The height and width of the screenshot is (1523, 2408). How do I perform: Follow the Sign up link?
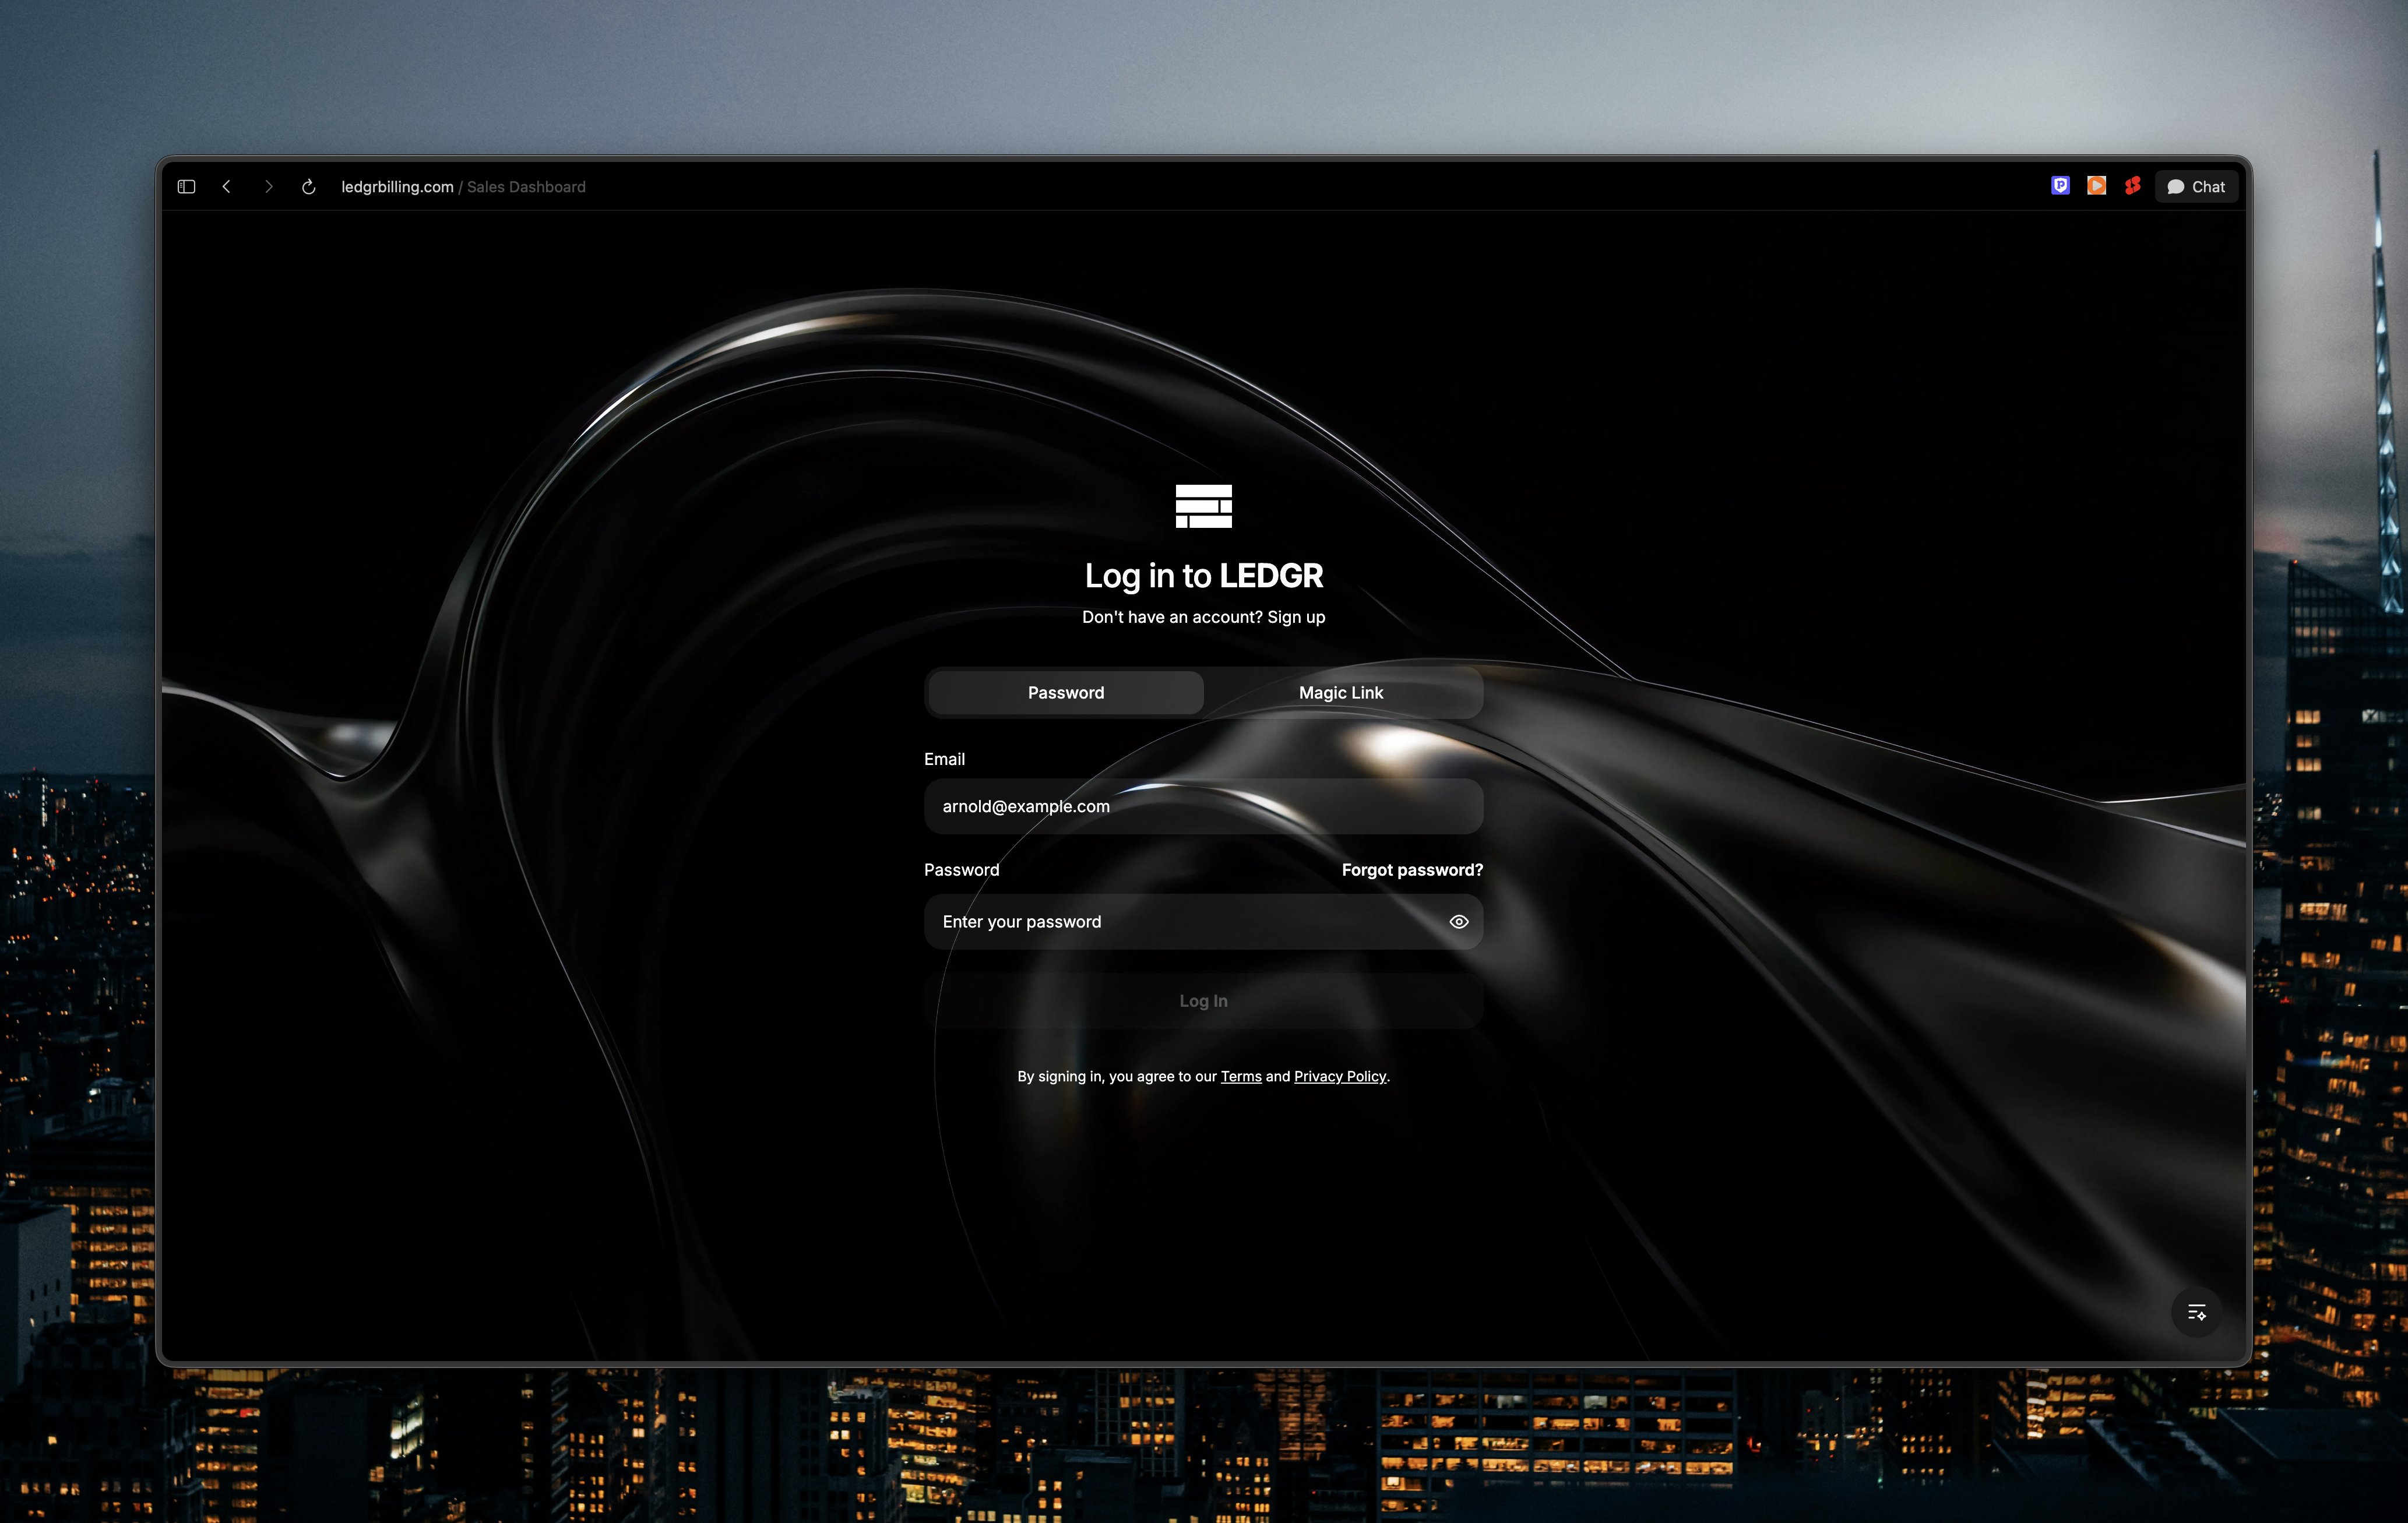point(1296,617)
